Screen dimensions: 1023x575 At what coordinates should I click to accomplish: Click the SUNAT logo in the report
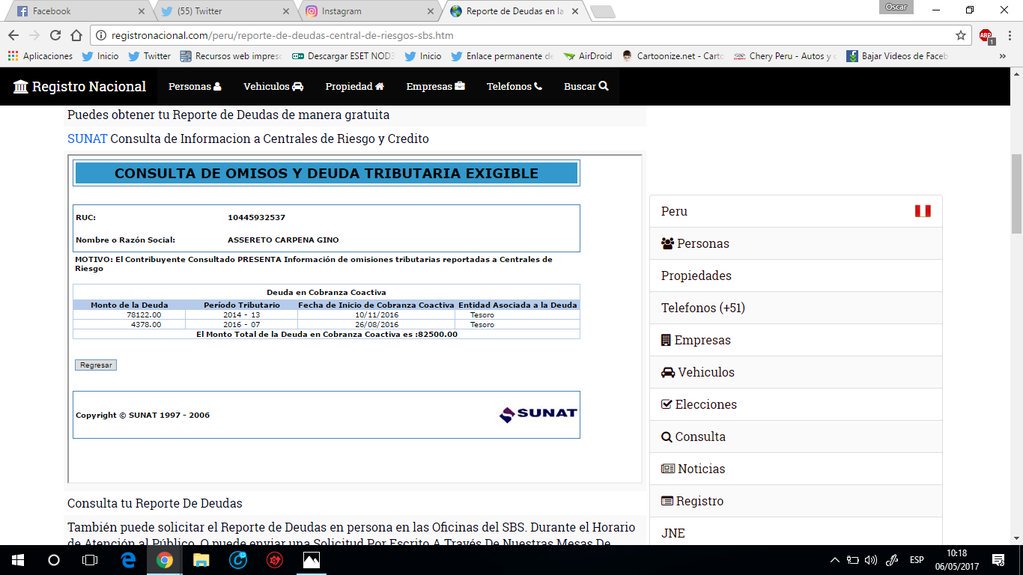click(x=538, y=414)
